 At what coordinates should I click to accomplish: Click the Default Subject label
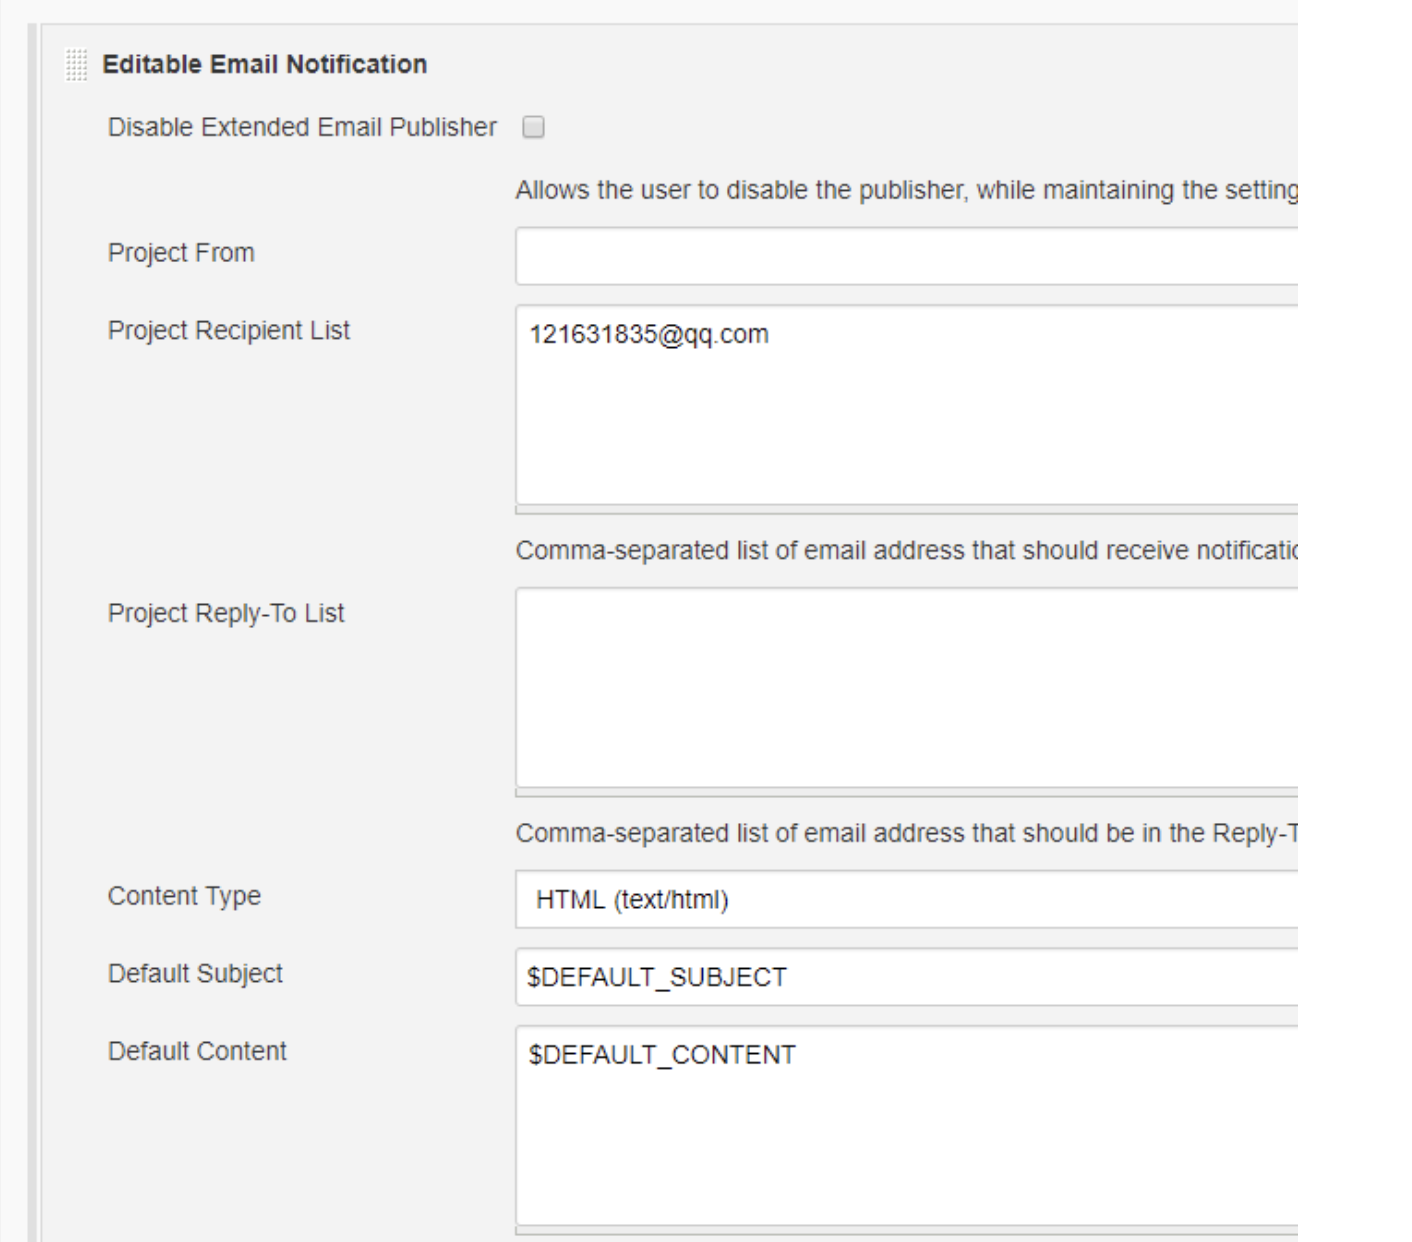tap(195, 974)
